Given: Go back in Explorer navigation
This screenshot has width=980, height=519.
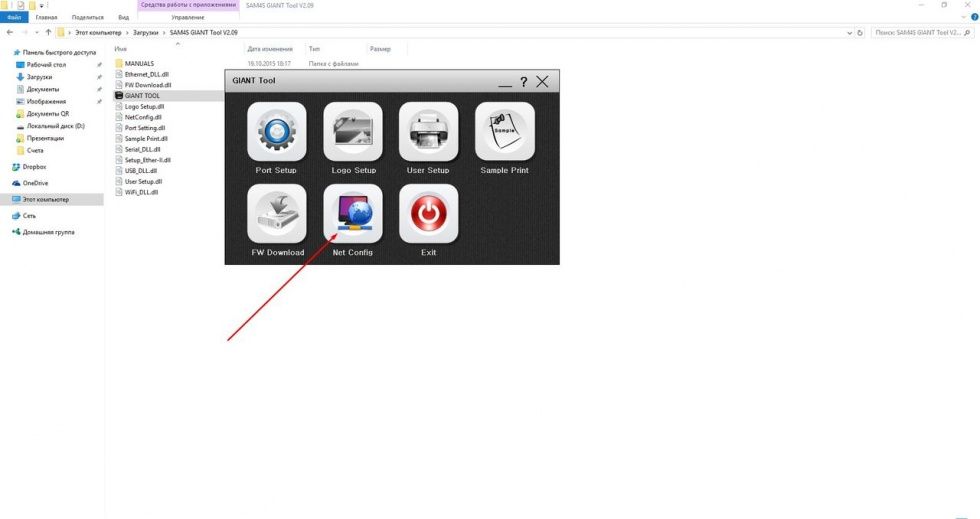Looking at the screenshot, I should tap(9, 33).
